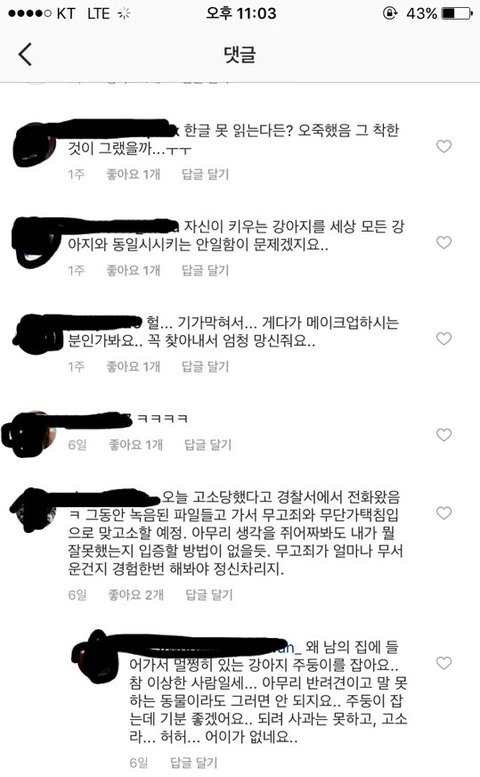Tap the 댓글 title header

point(240,54)
